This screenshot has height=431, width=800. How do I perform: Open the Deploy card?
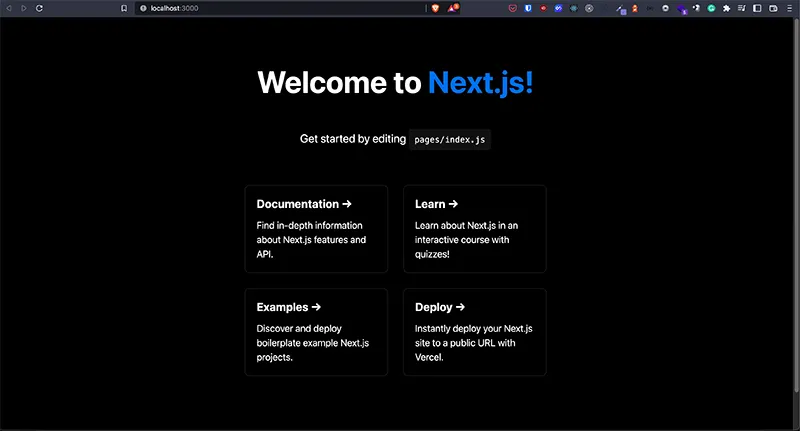click(x=474, y=332)
